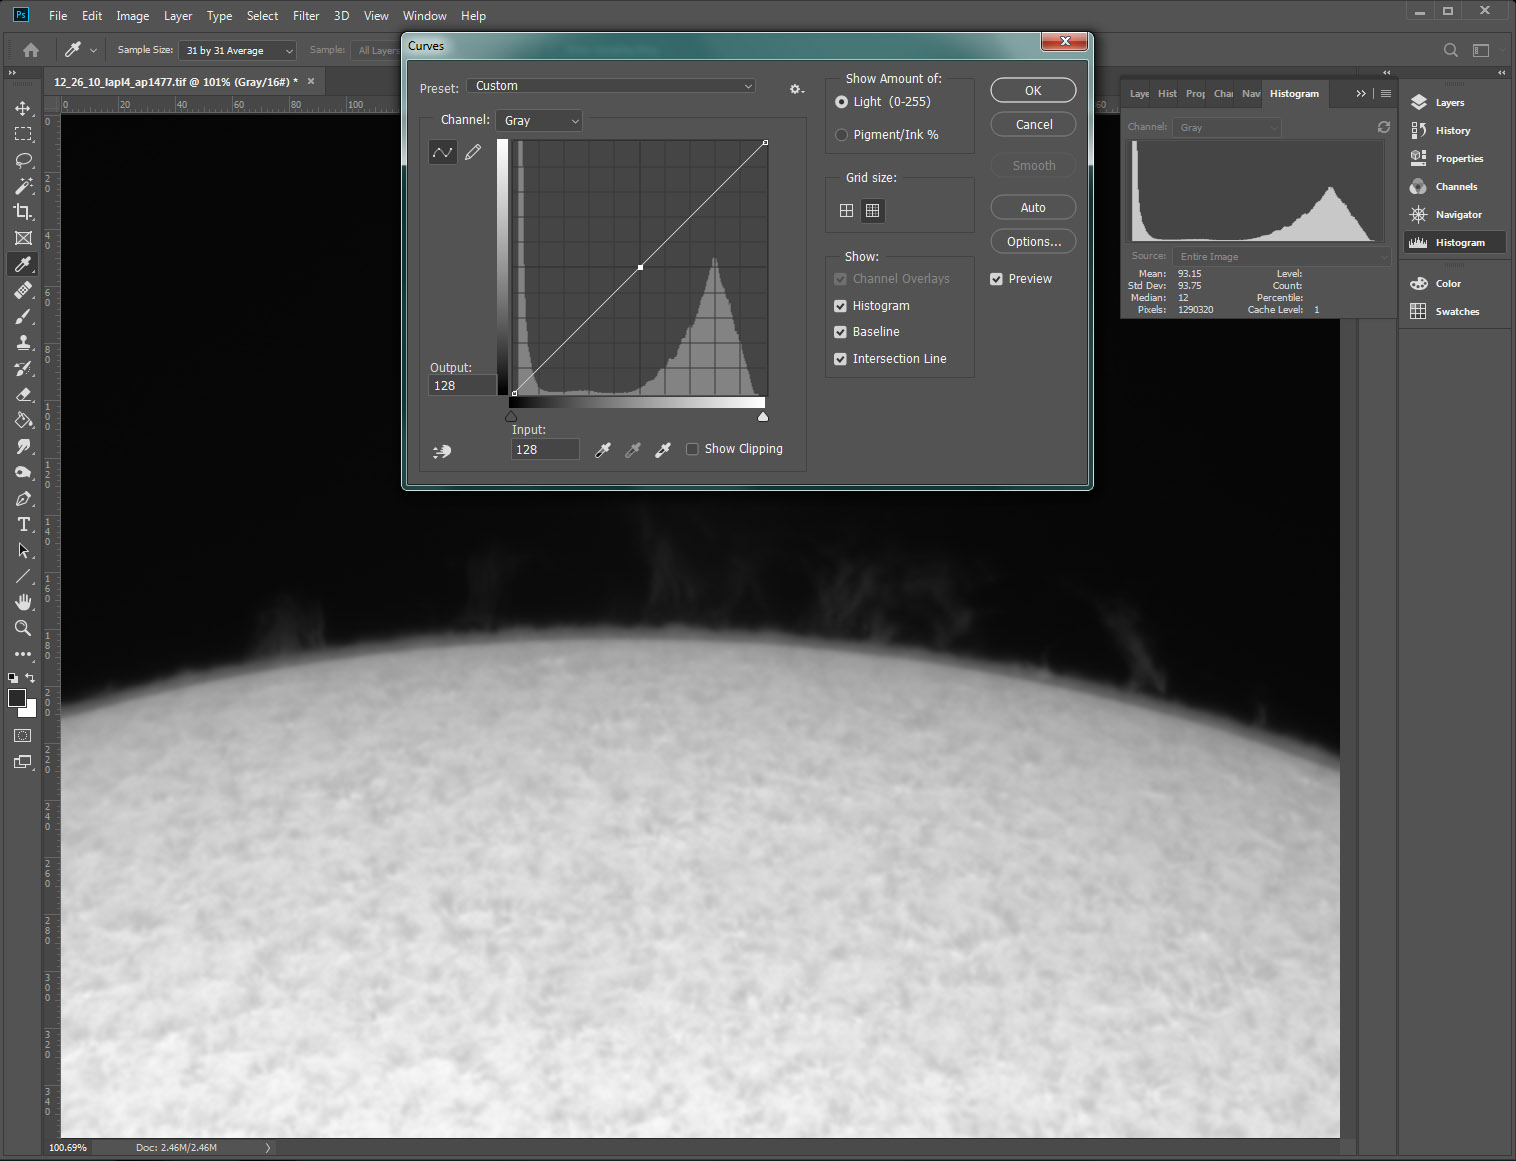Open the Channel Gray dropdown in Curves
This screenshot has width=1516, height=1161.
[x=539, y=120]
